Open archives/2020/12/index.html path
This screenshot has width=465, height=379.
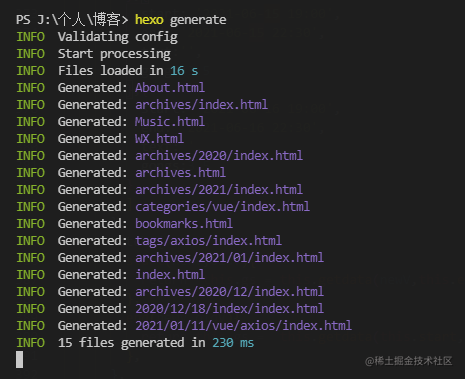229,292
